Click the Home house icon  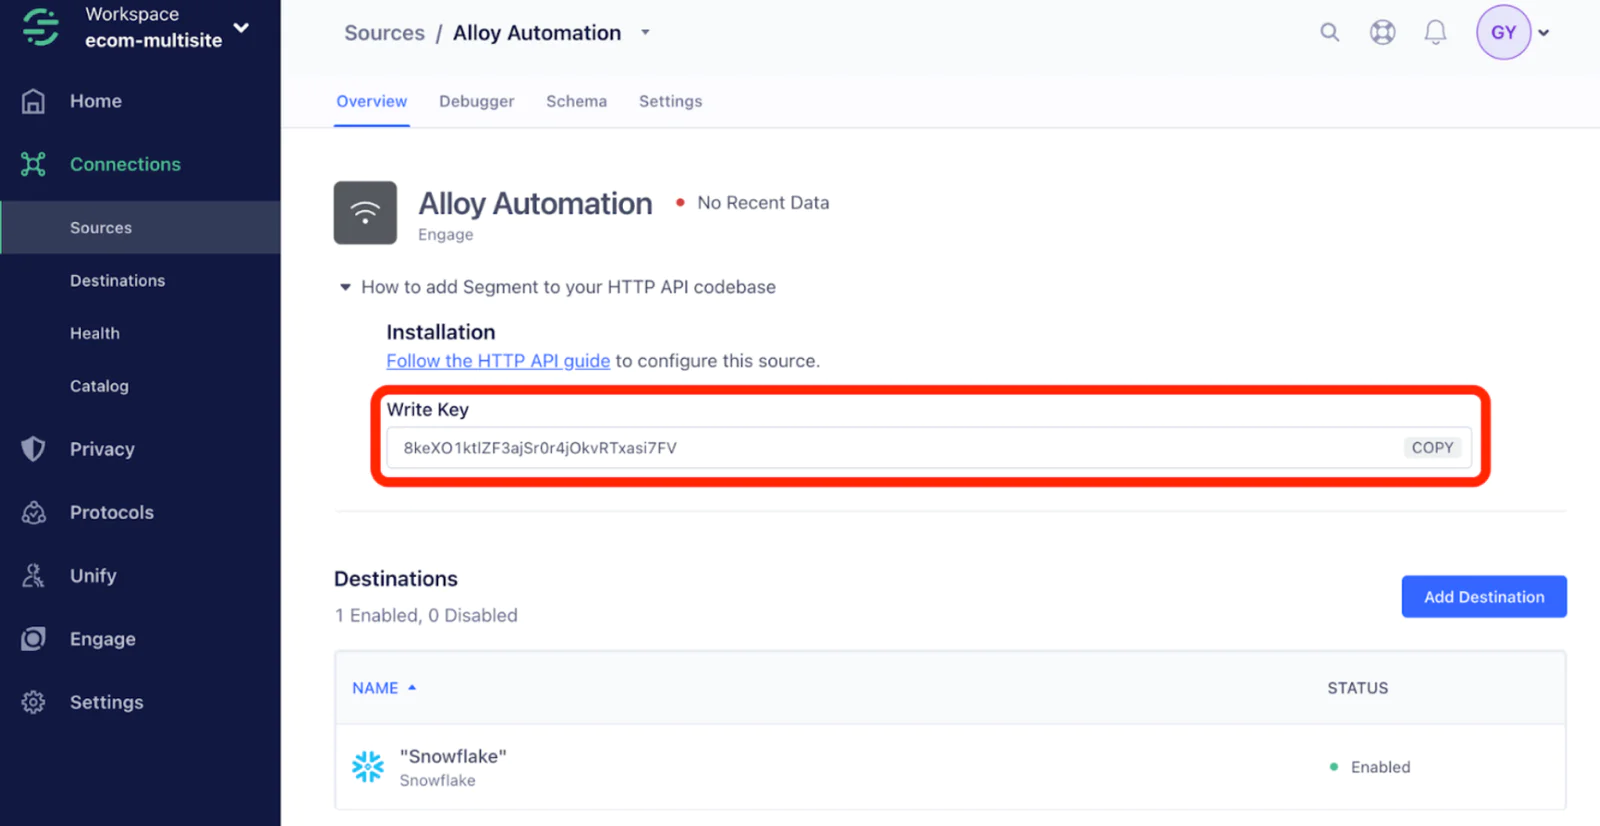pyautogui.click(x=33, y=101)
